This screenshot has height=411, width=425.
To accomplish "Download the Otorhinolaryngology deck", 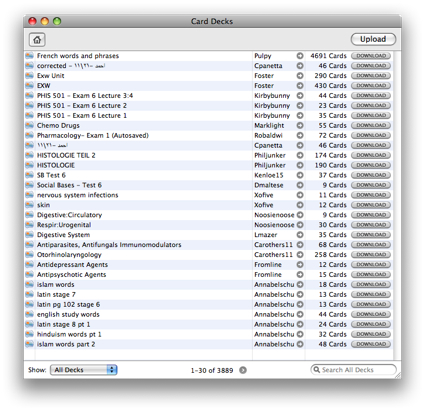I will pyautogui.click(x=371, y=255).
